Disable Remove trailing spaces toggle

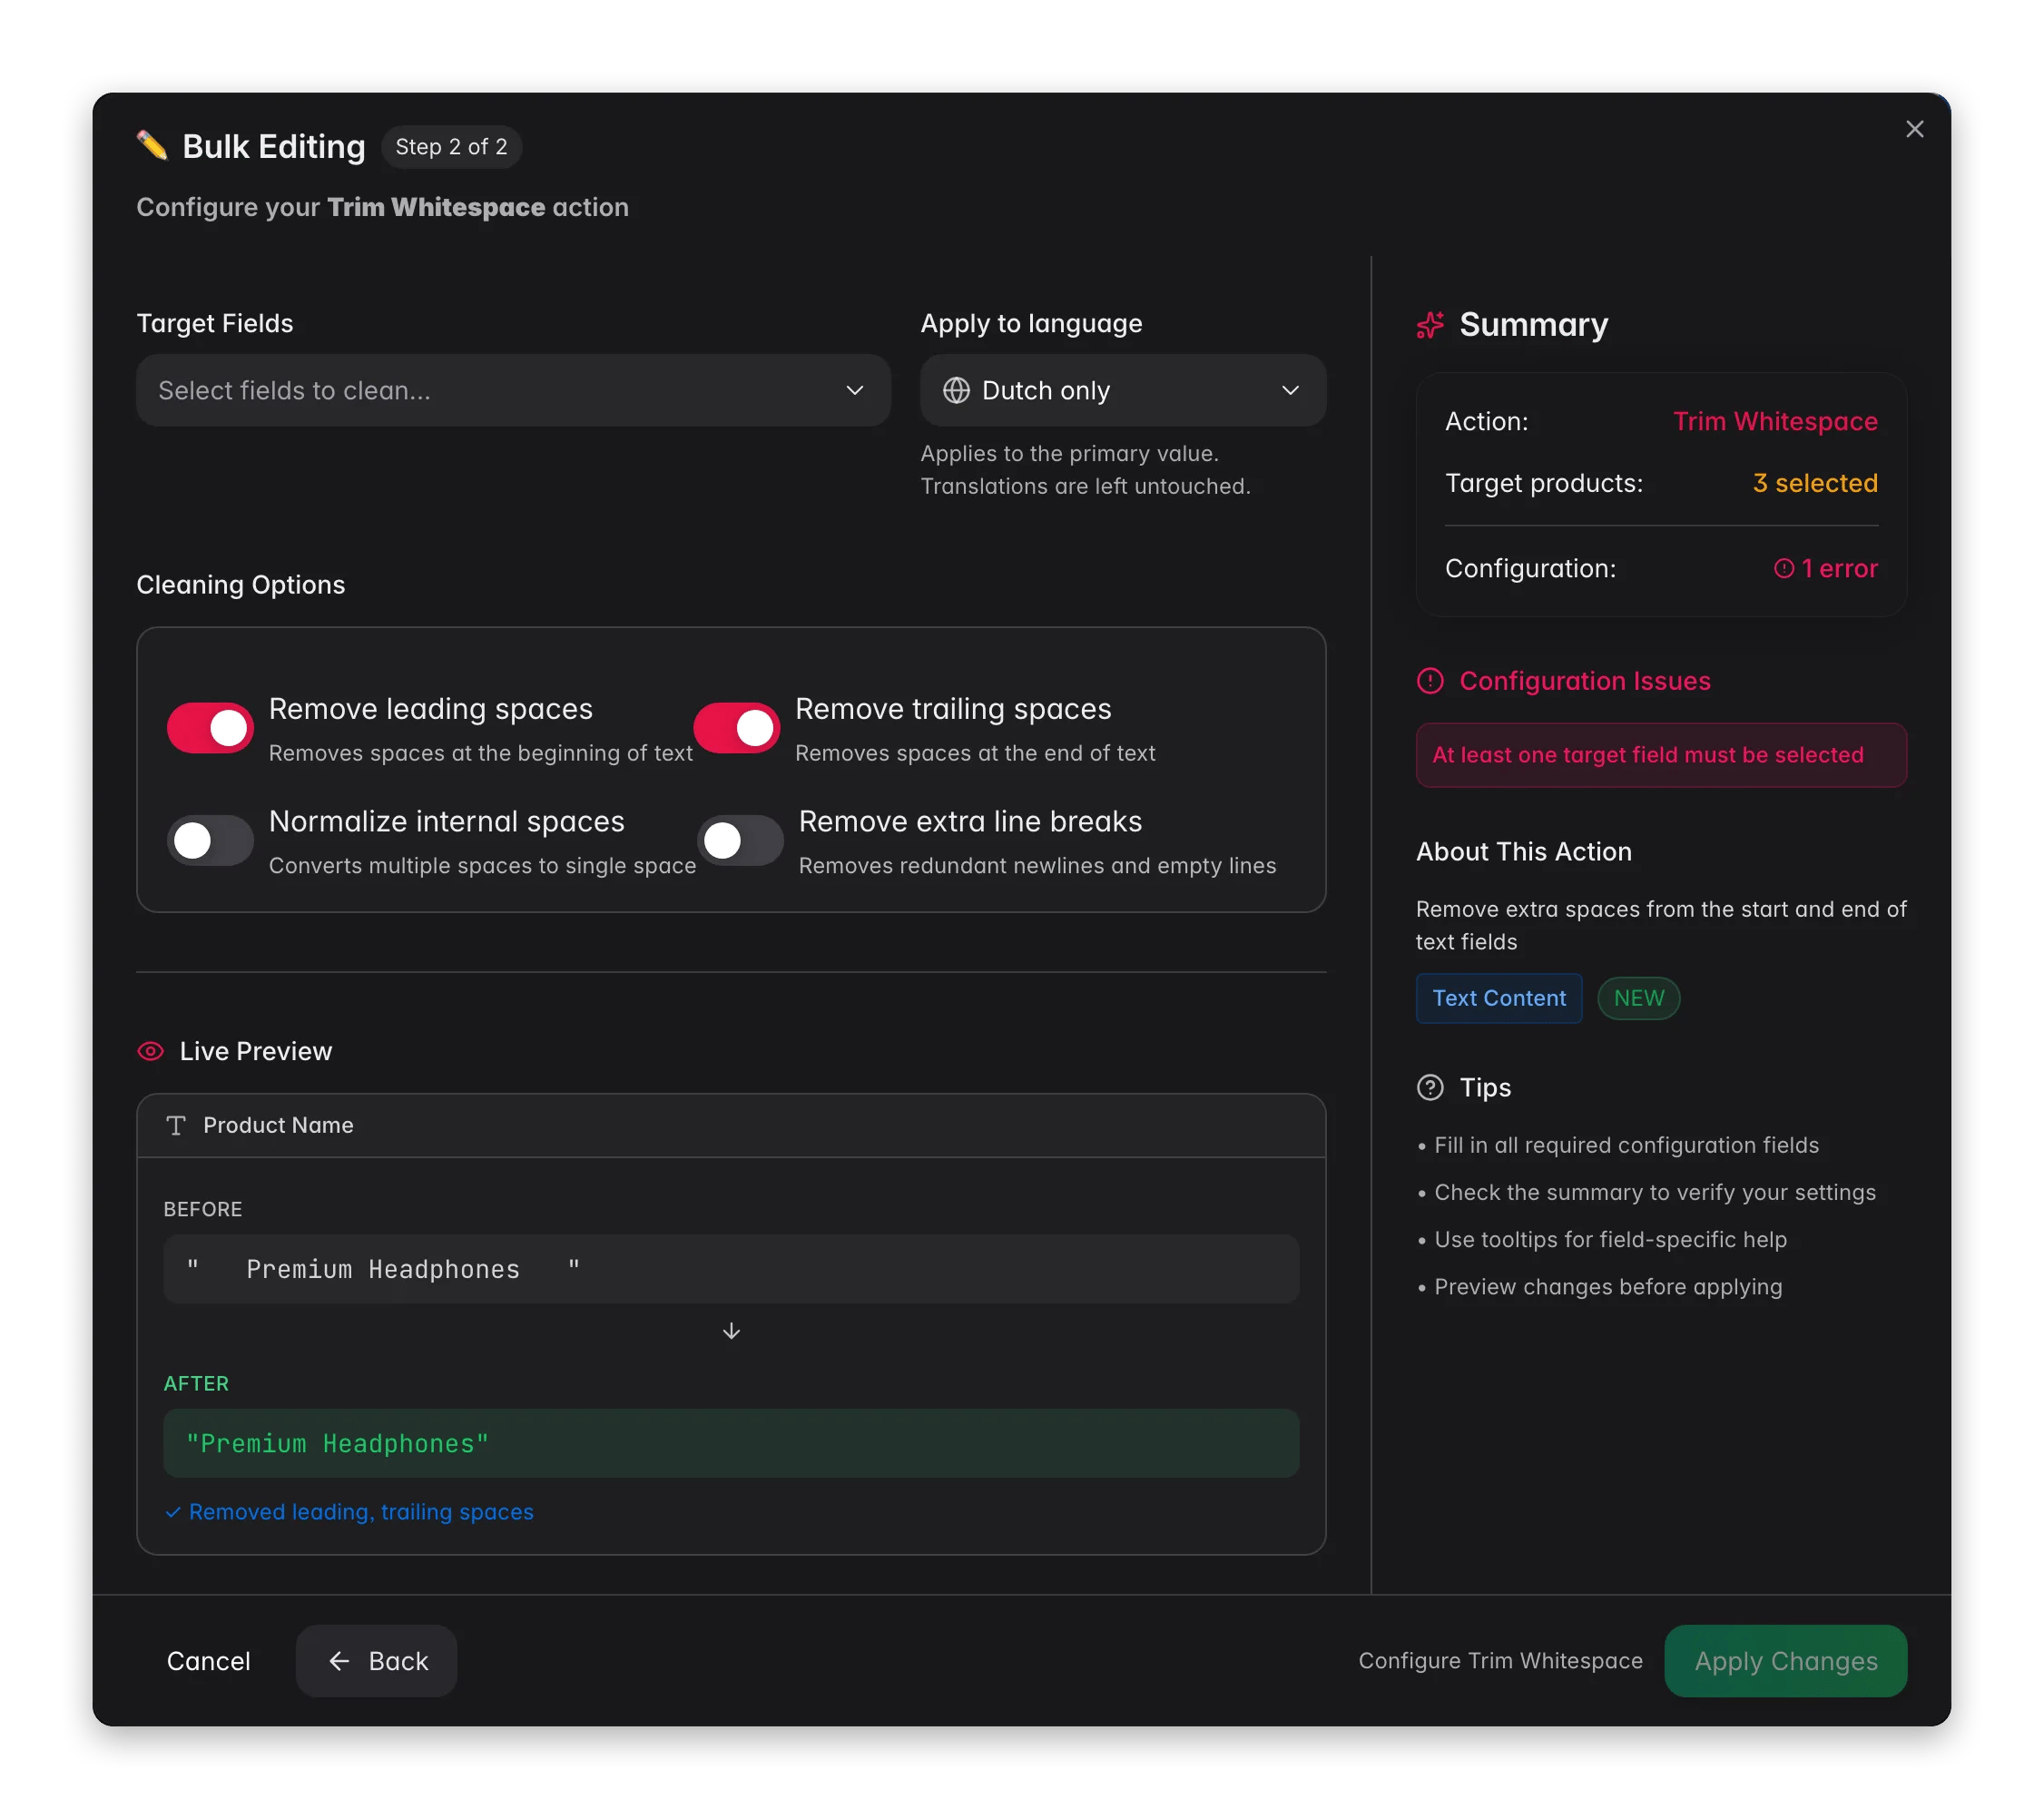[x=736, y=728]
